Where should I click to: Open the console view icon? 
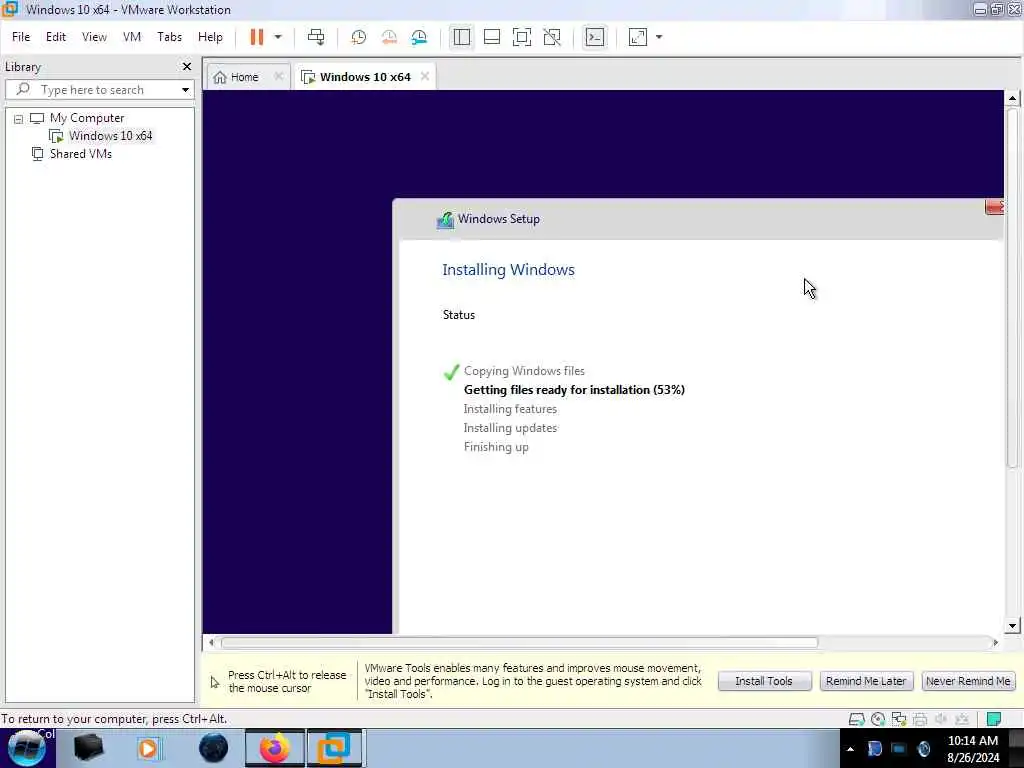point(595,37)
